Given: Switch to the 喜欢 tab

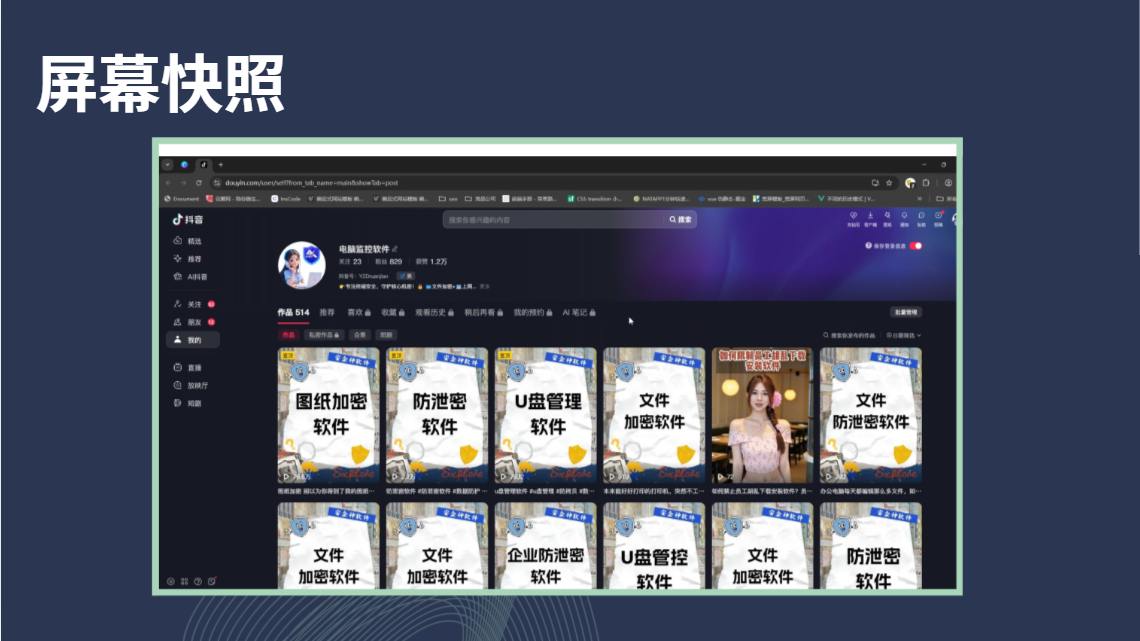Looking at the screenshot, I should (359, 313).
